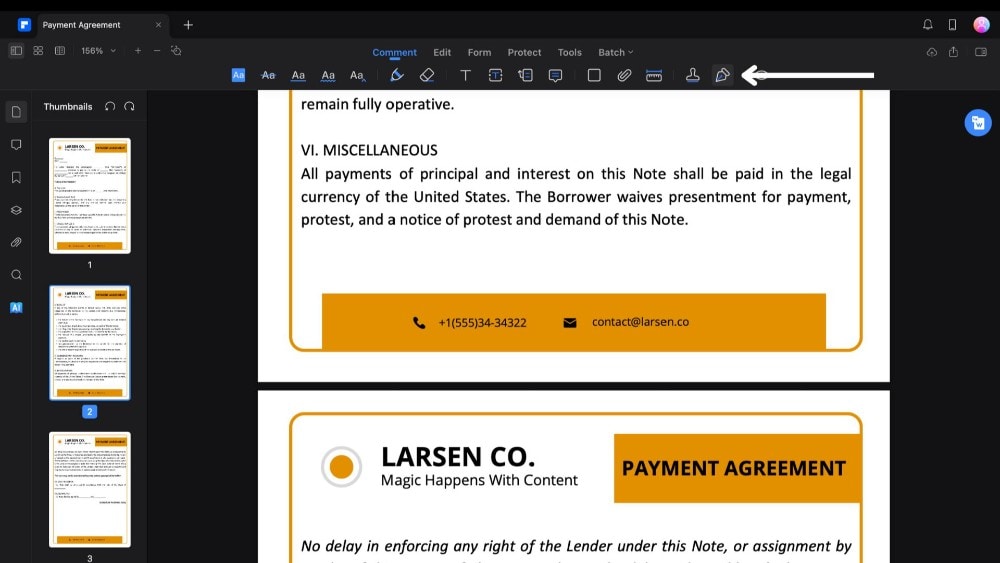Rotate thumbnails clockwise
Viewport: 1000px width, 563px height.
(129, 106)
